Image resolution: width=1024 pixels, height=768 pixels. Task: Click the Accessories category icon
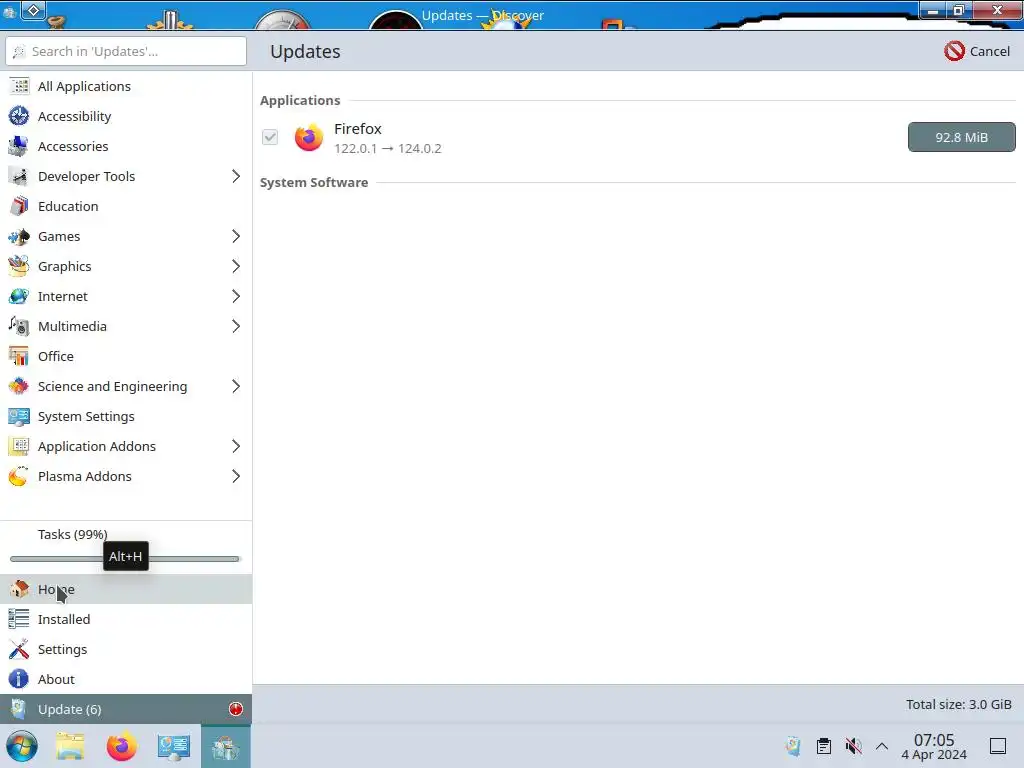click(19, 146)
